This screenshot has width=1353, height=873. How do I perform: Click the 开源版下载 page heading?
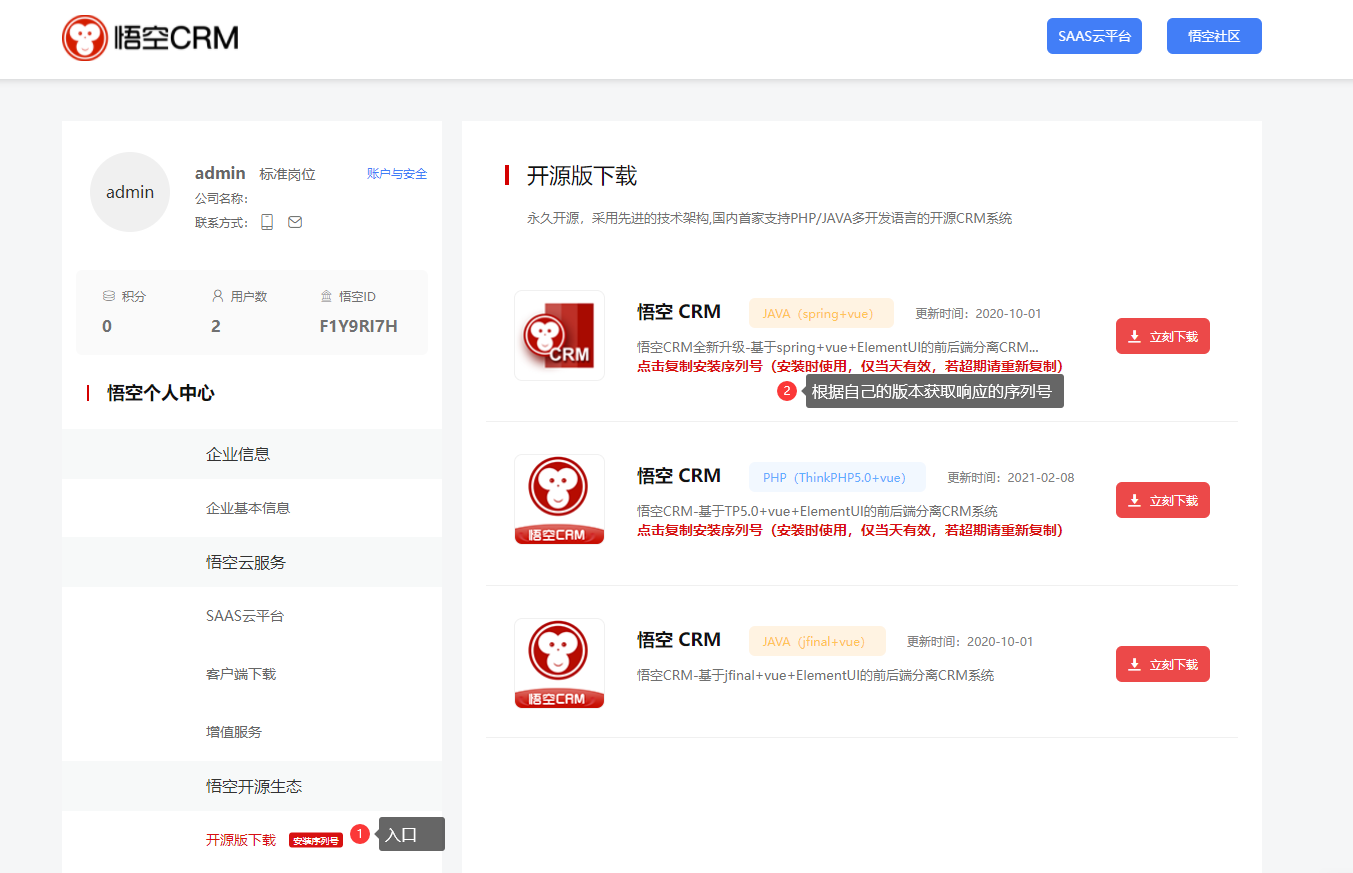tap(582, 176)
